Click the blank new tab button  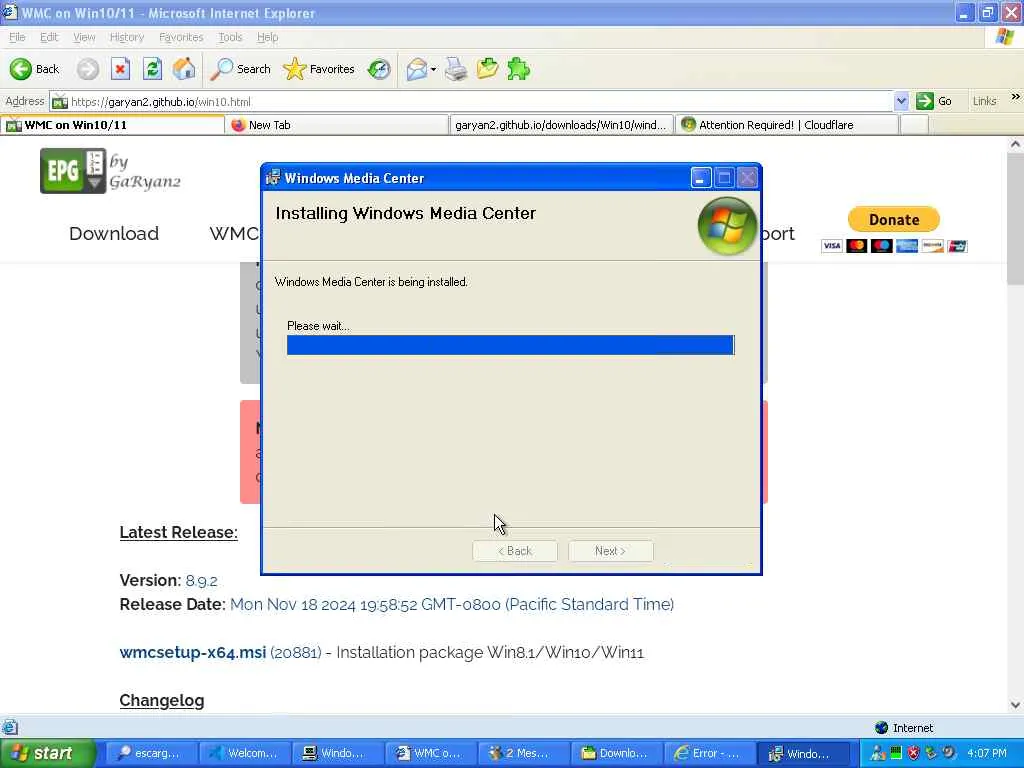click(914, 125)
